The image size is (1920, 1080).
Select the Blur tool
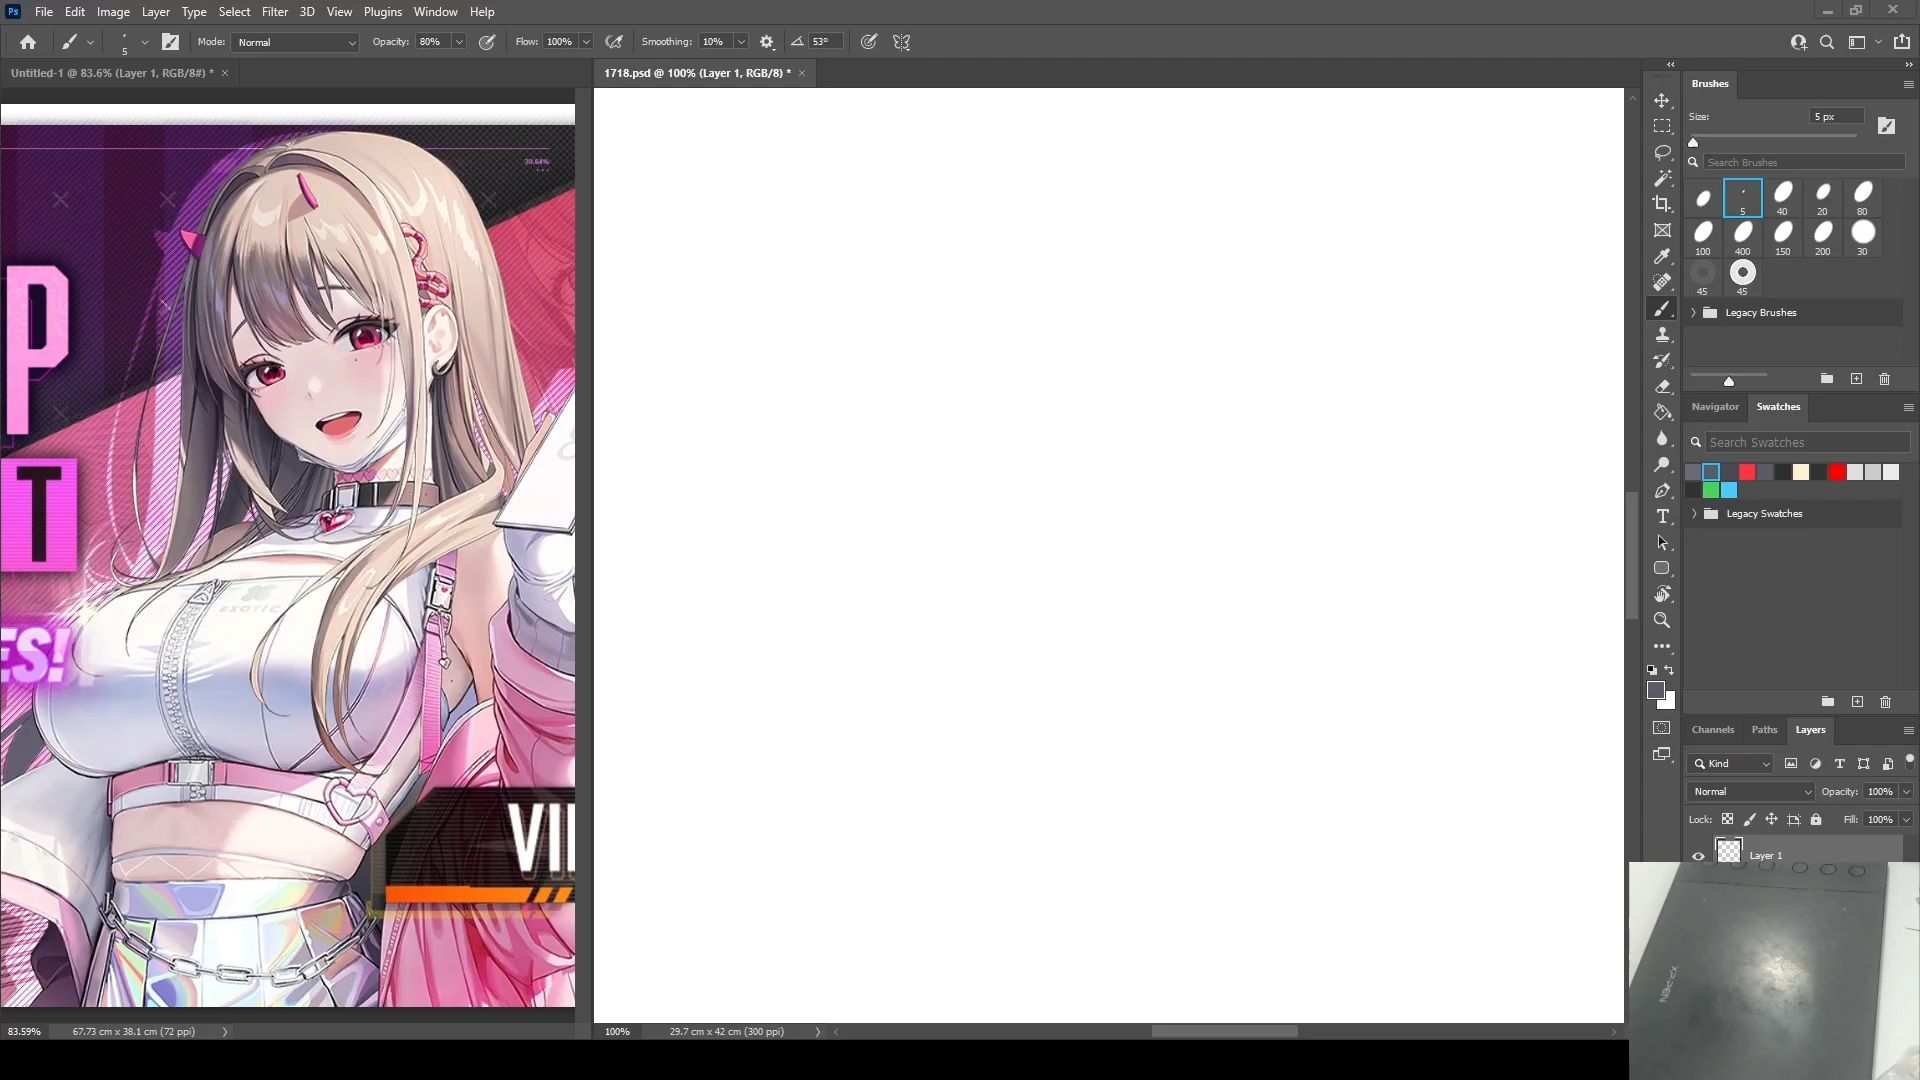1662,438
